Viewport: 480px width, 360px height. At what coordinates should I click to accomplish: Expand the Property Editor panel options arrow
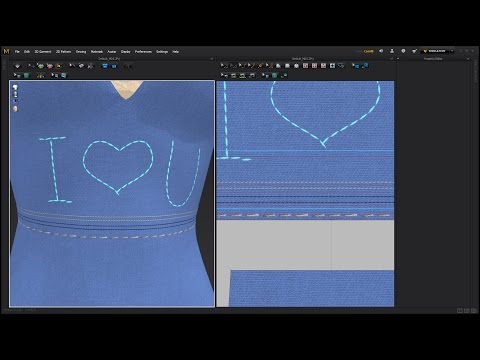pyautogui.click(x=468, y=59)
